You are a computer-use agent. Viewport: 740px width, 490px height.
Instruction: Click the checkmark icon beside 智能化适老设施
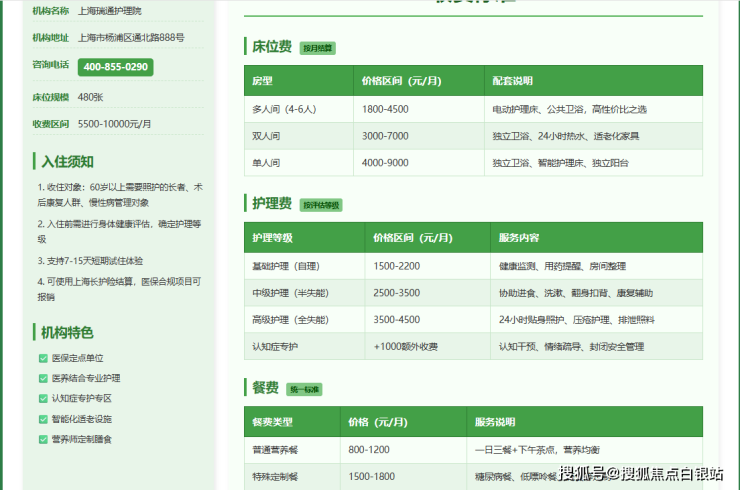pos(43,419)
